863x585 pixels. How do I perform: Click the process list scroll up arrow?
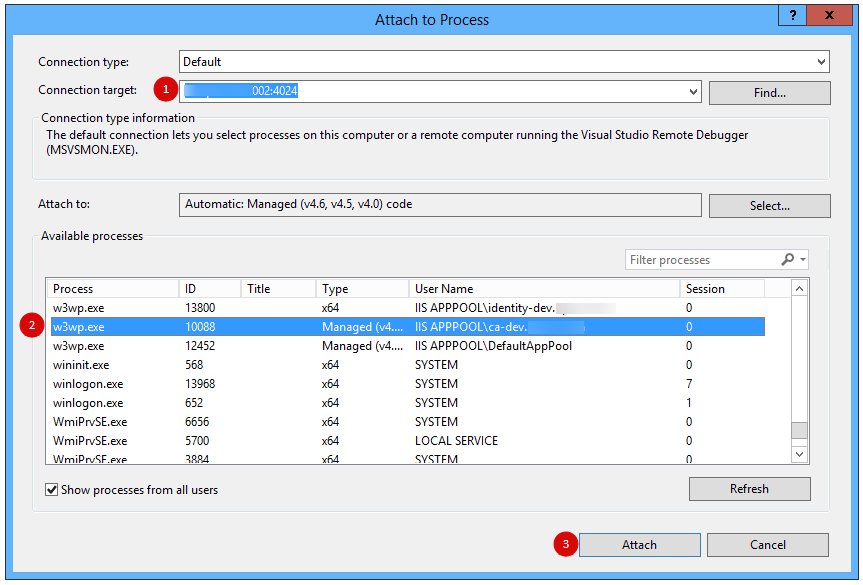tap(799, 288)
